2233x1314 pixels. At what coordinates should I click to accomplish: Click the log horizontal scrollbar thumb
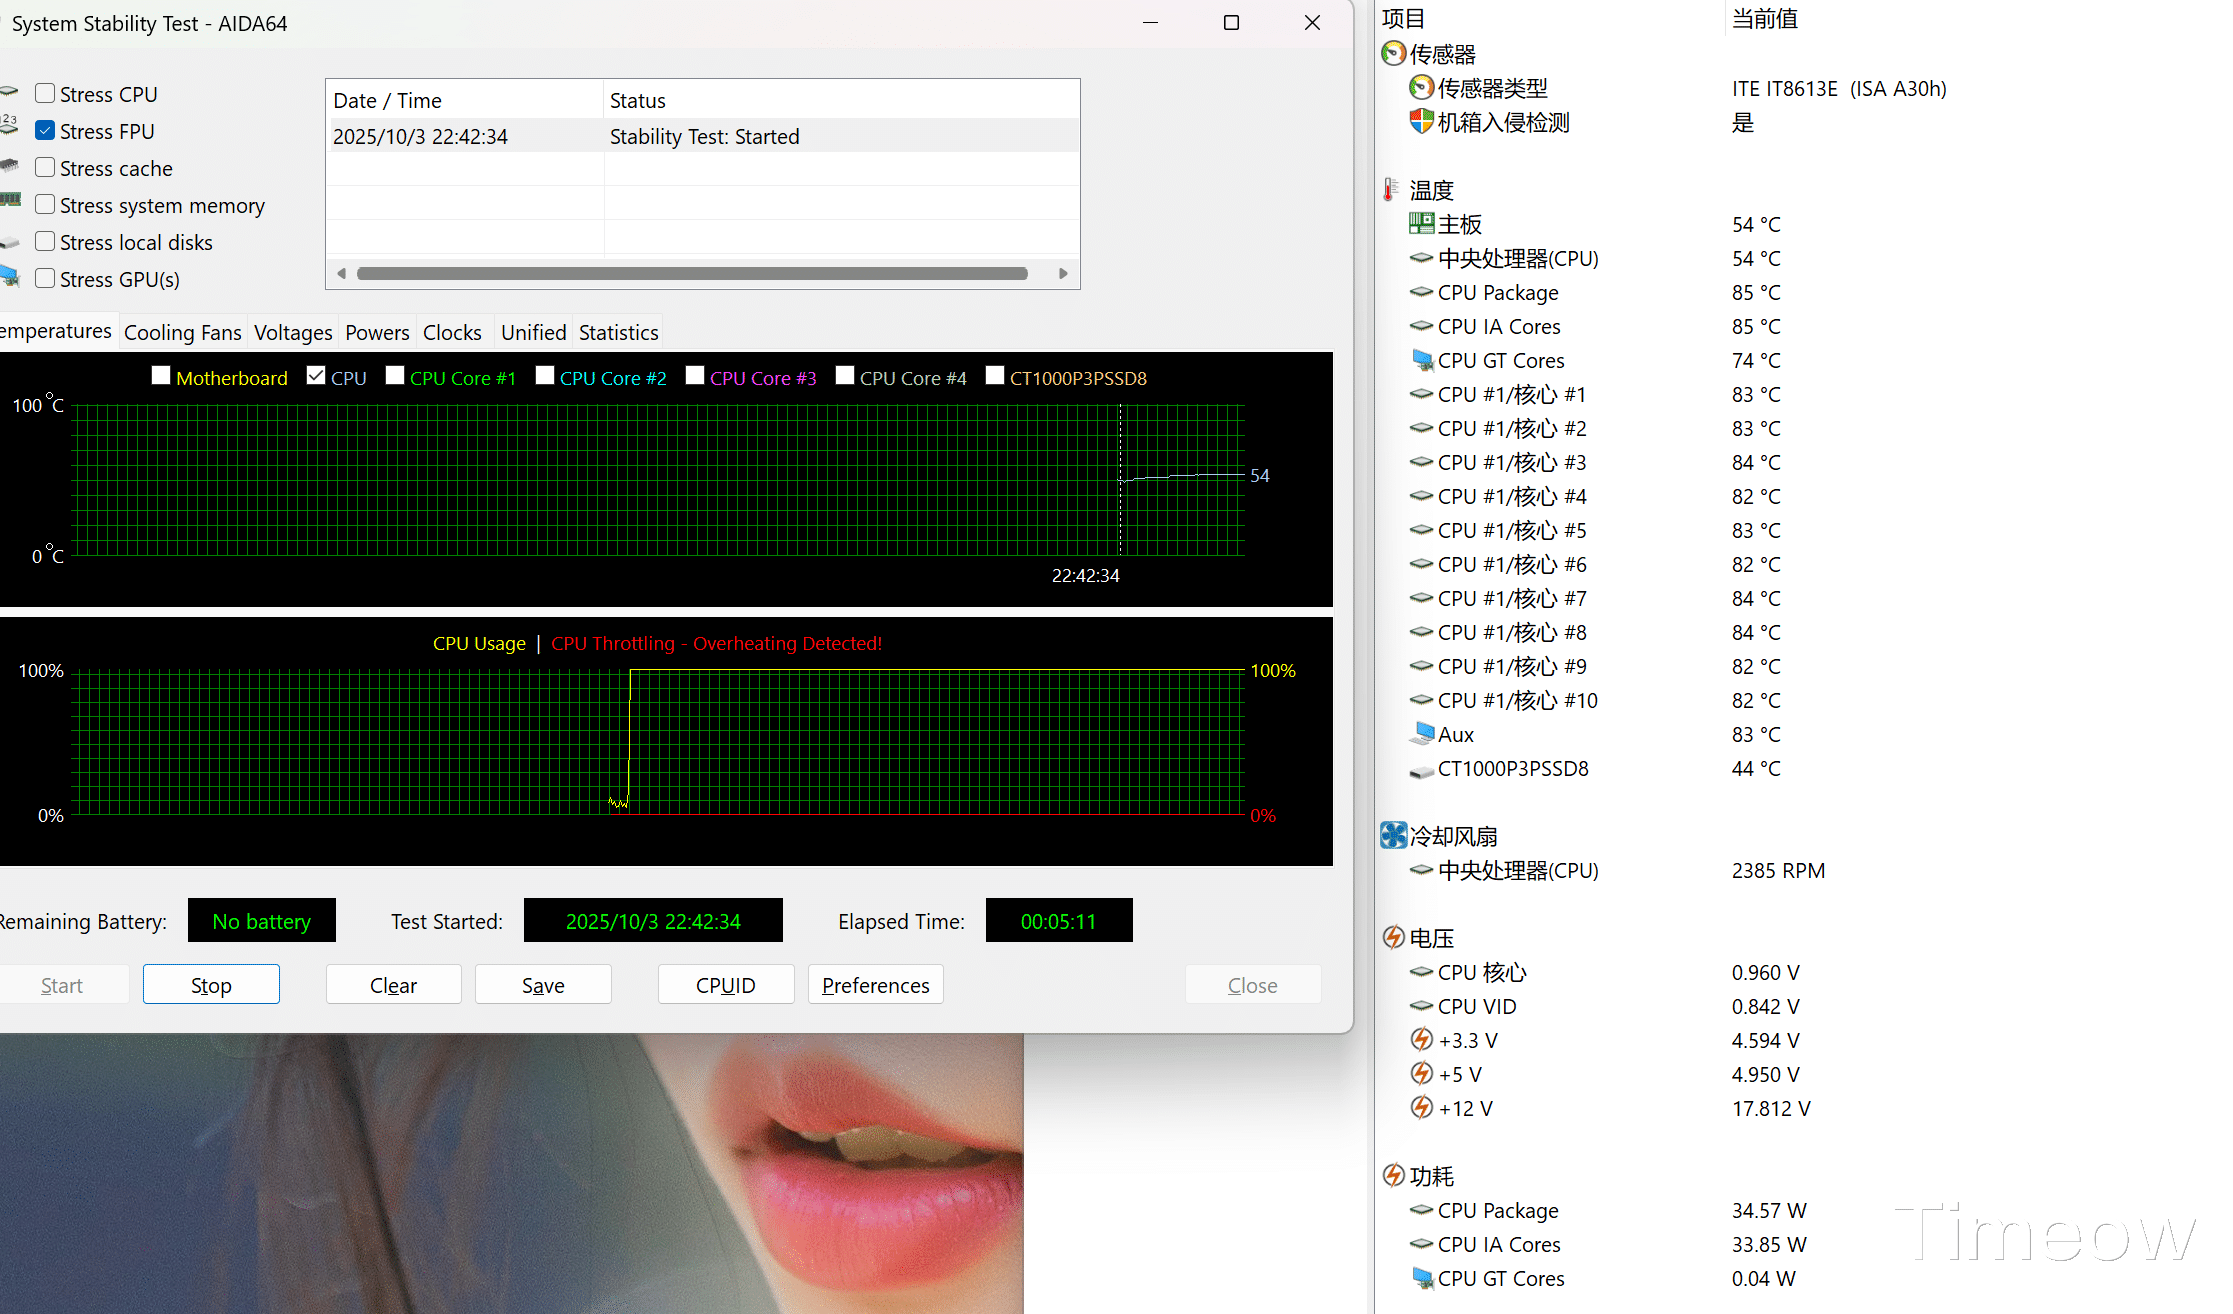click(692, 273)
